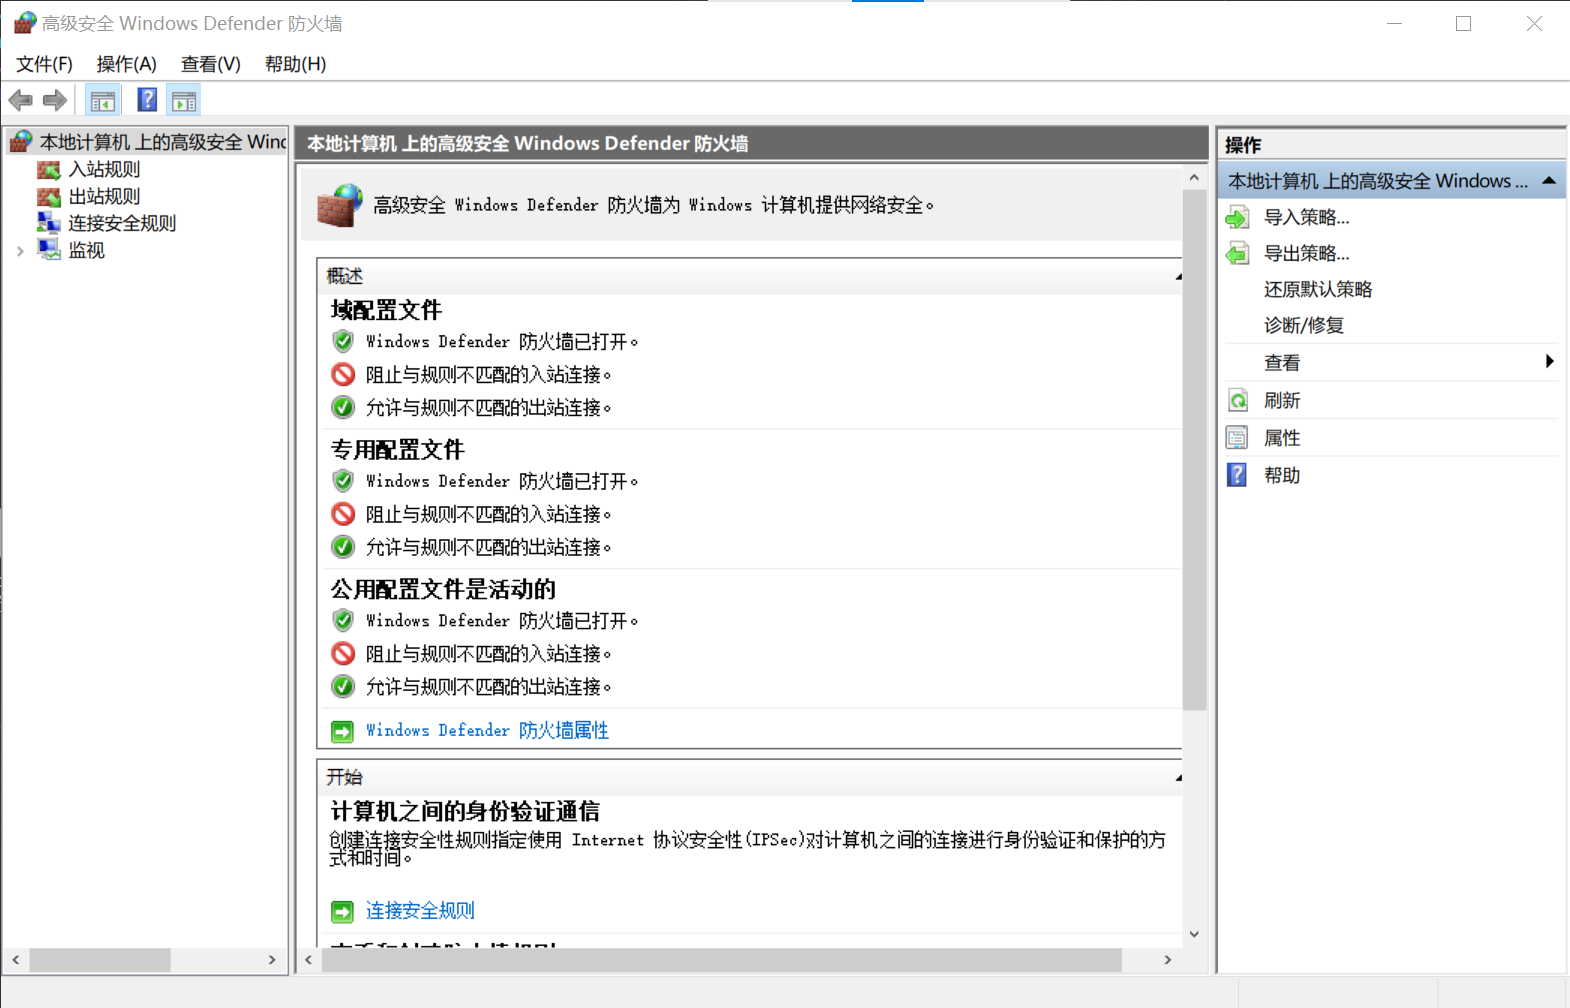The width and height of the screenshot is (1570, 1008).
Task: Click the shield icon under 域配置文件
Action: click(343, 341)
